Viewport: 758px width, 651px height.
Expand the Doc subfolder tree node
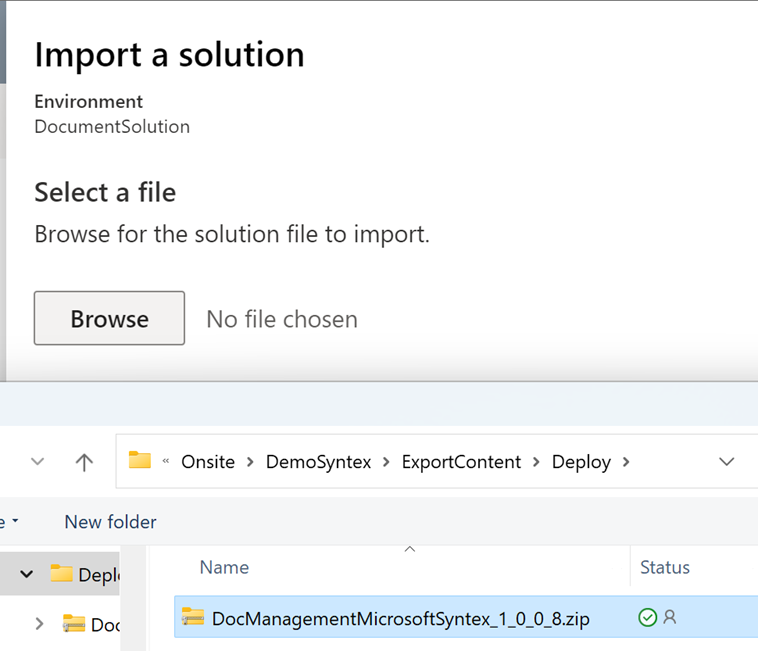click(39, 623)
